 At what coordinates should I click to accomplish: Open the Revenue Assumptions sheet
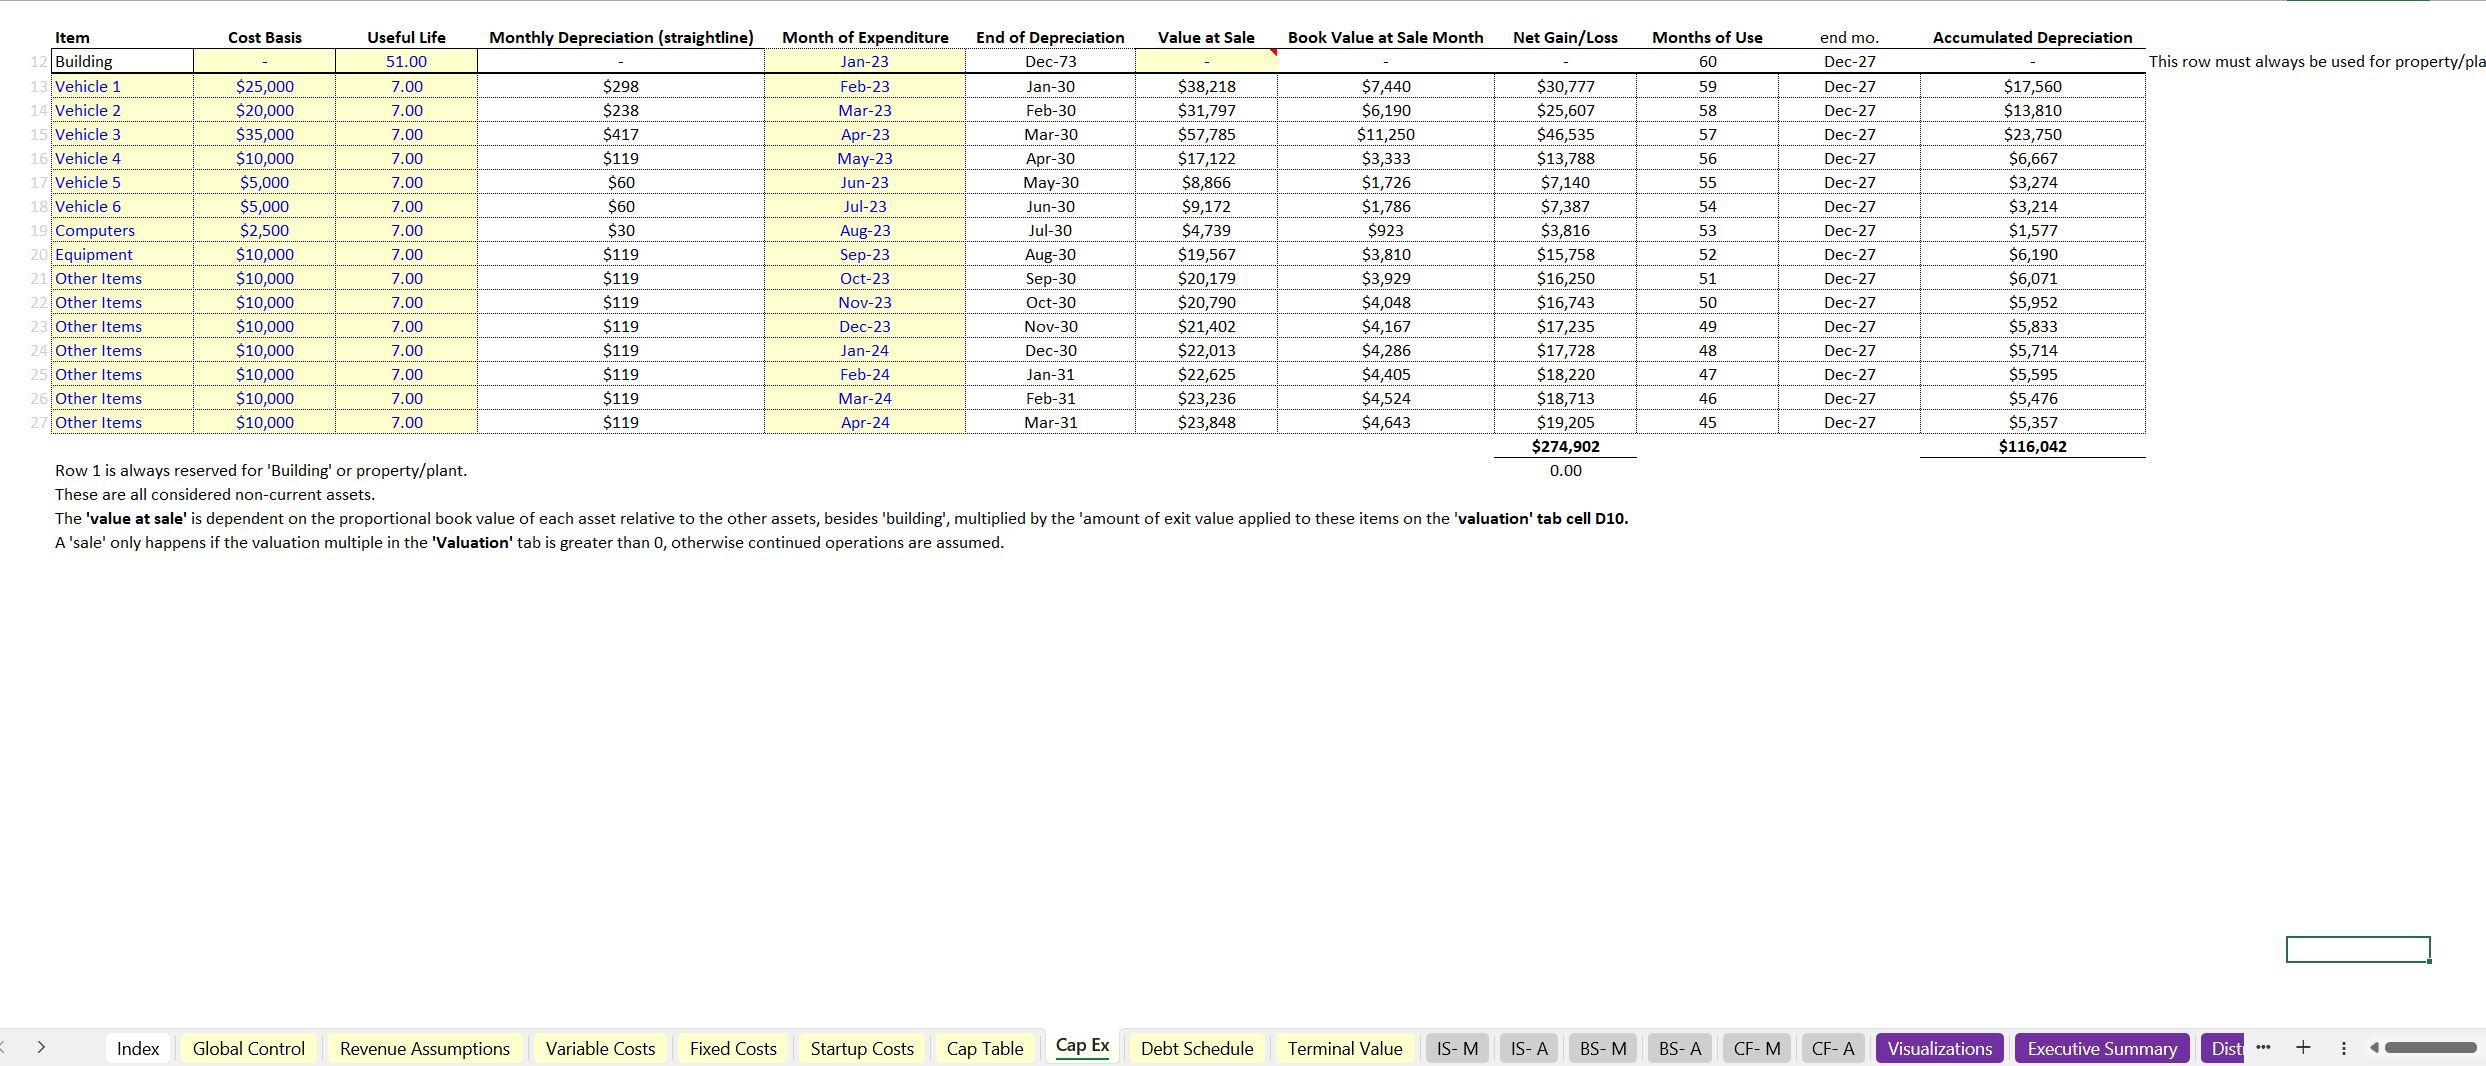[425, 1048]
